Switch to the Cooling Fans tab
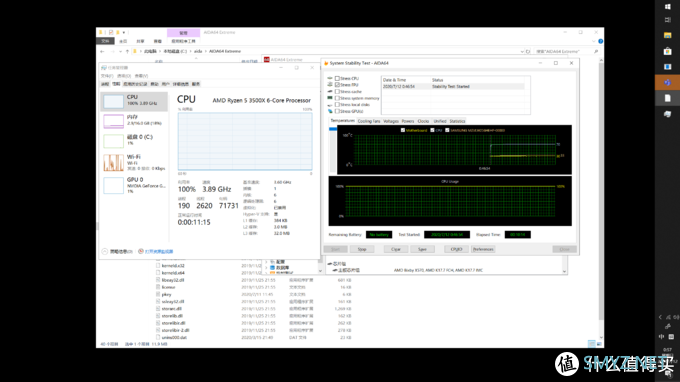The height and width of the screenshot is (382, 680). [x=369, y=121]
